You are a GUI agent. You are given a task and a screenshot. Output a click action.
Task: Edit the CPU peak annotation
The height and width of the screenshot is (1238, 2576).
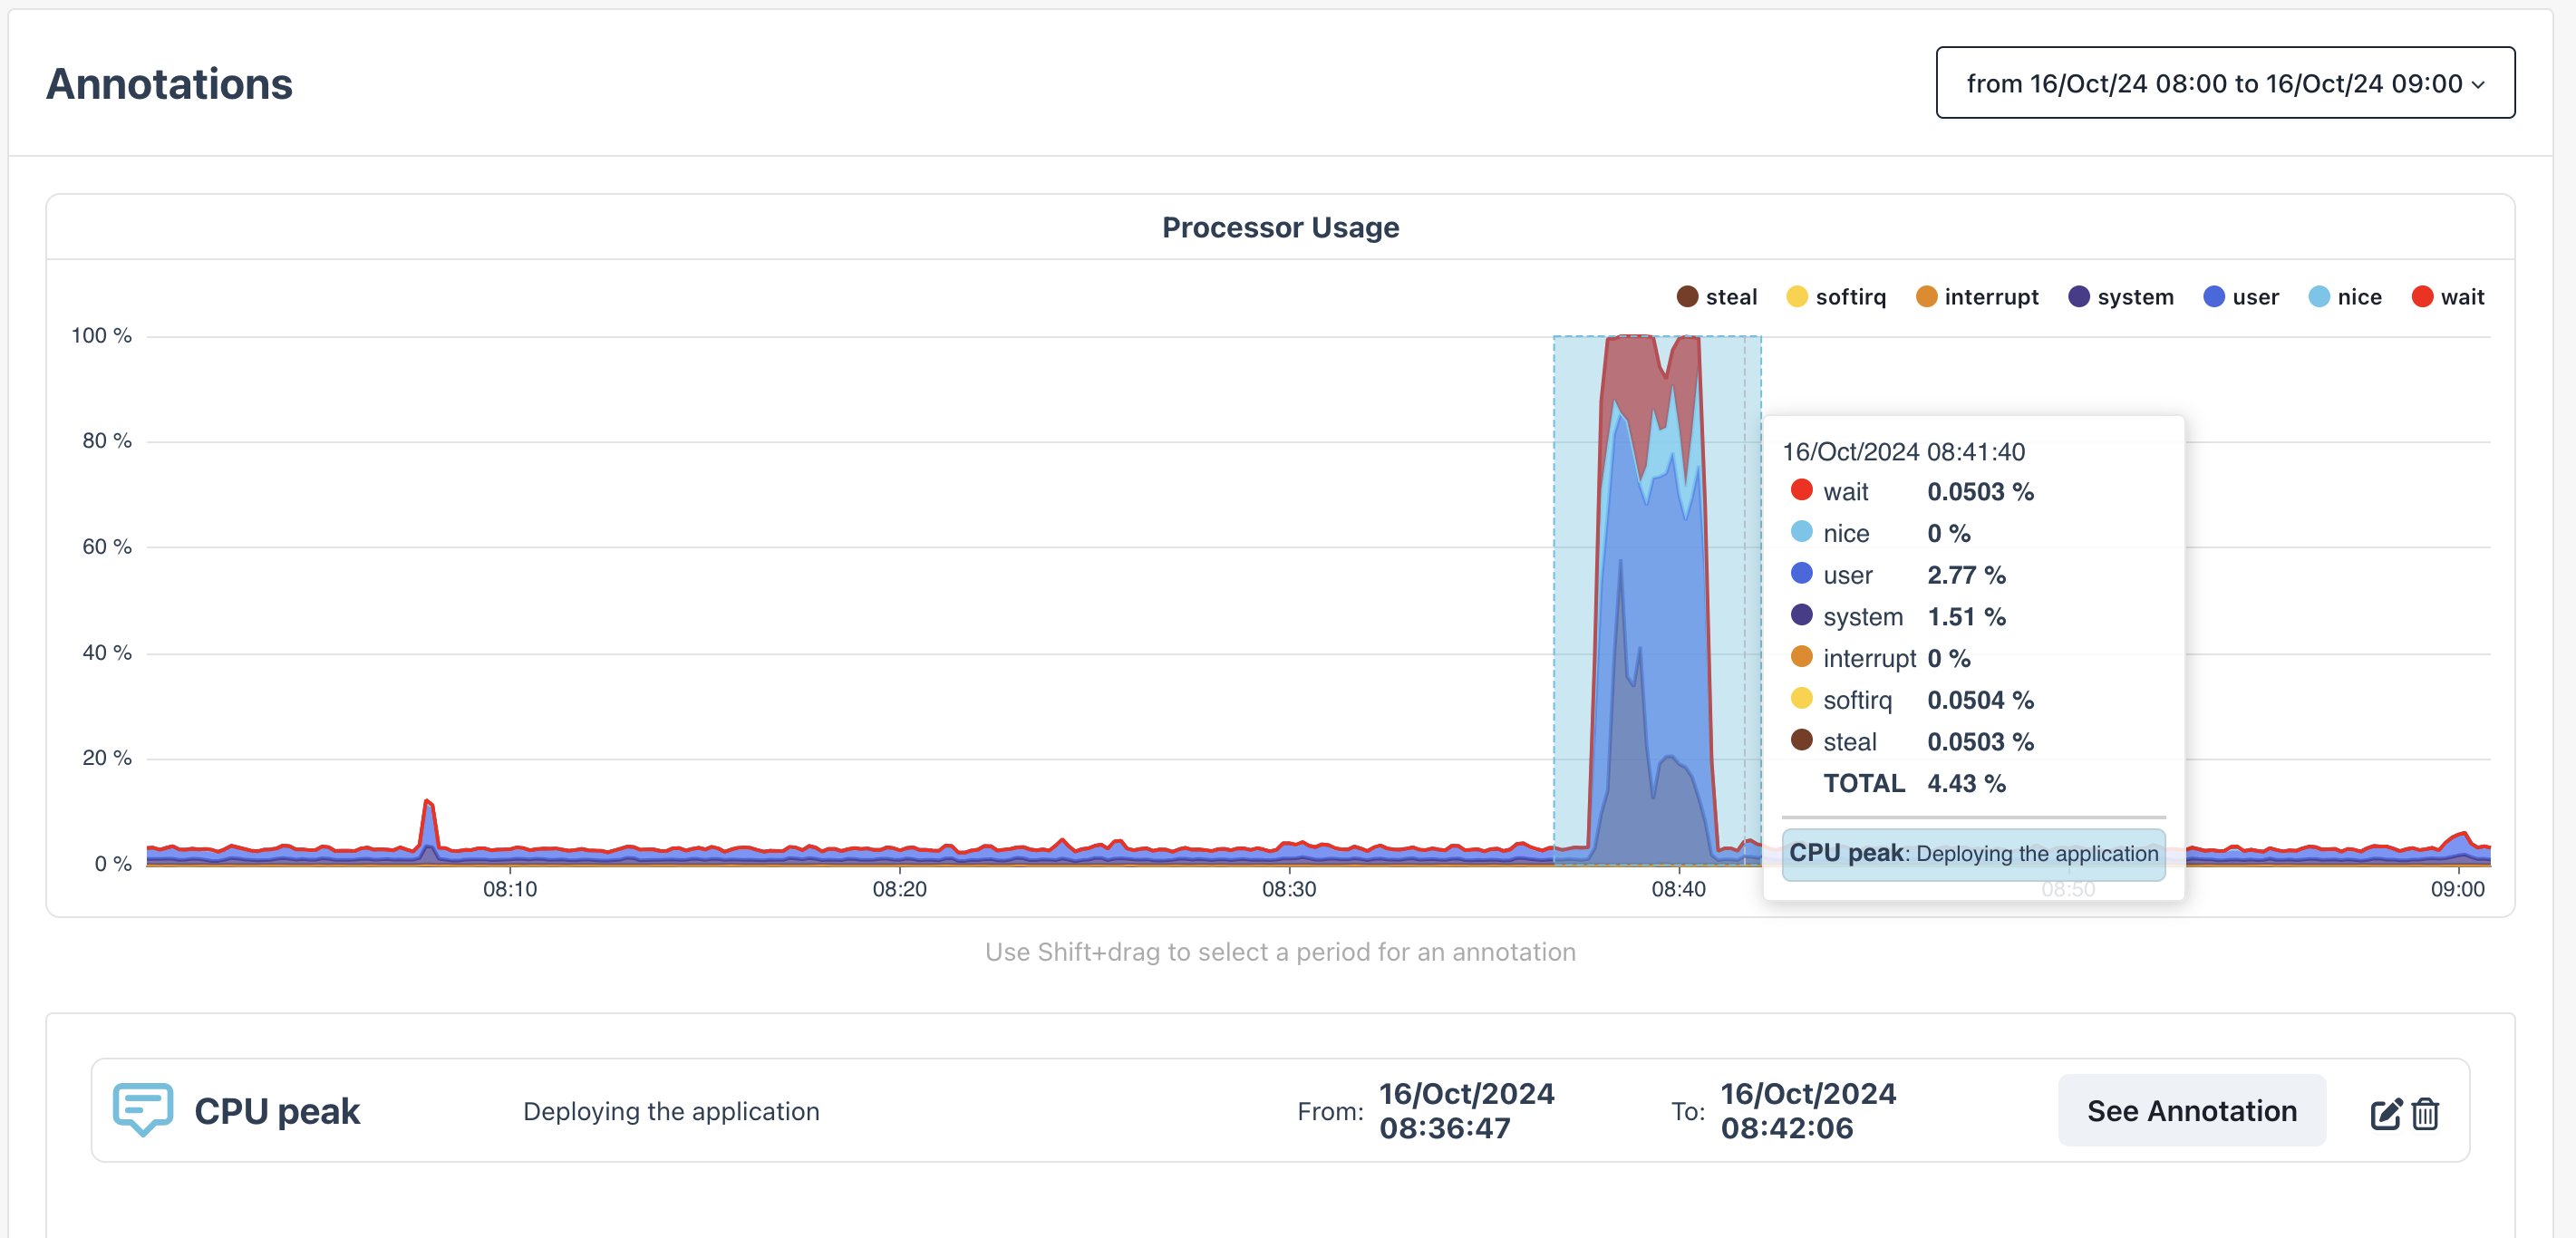(x=2385, y=1113)
